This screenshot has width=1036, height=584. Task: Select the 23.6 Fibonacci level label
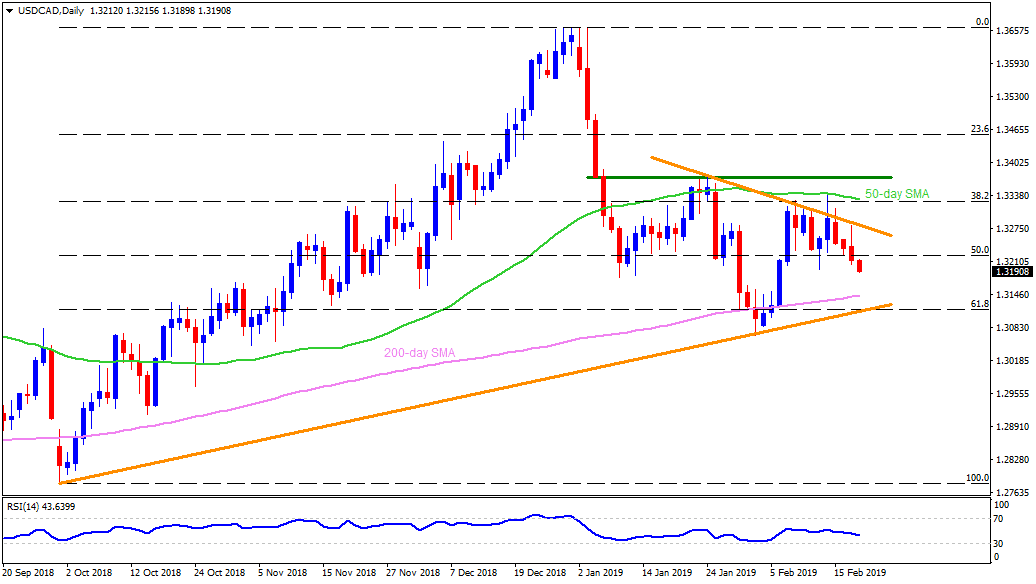[x=980, y=129]
